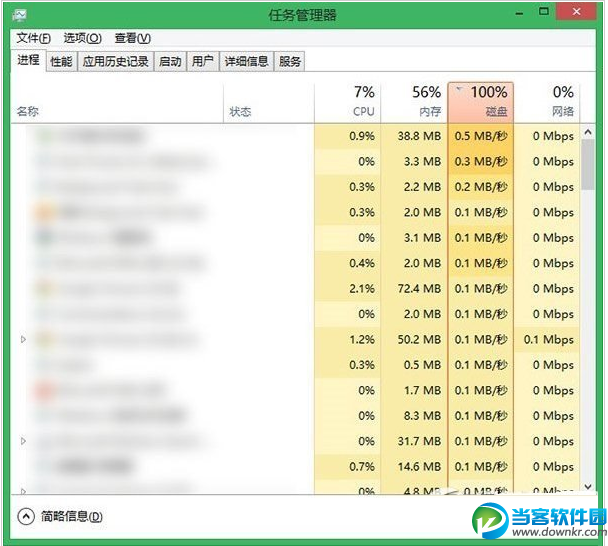The height and width of the screenshot is (546, 608).
Task: Open the 选项(O) menu
Action: (83, 38)
